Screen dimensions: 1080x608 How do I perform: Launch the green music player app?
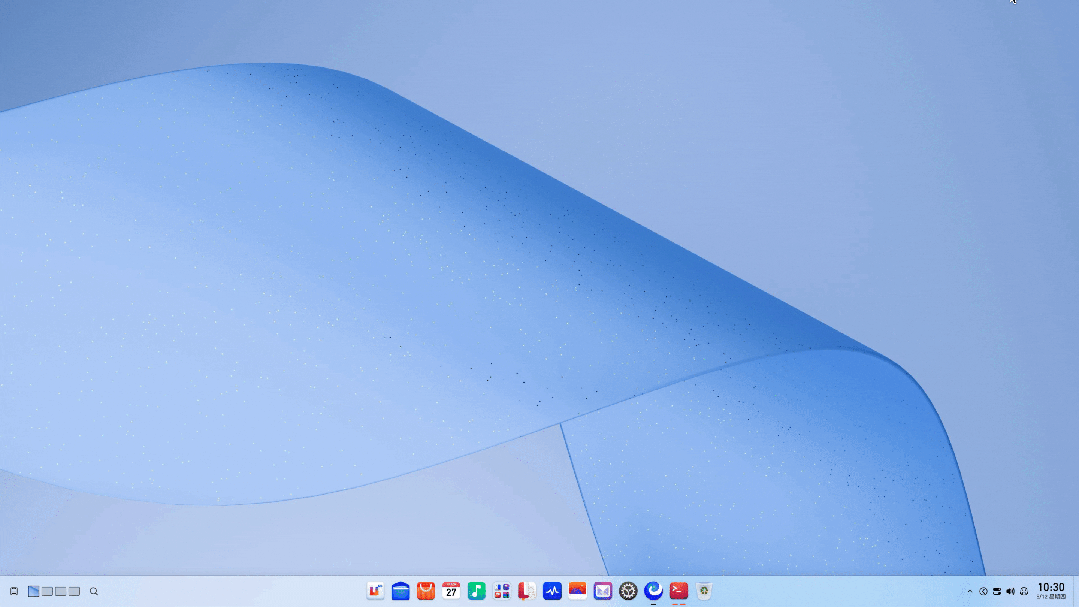tap(477, 591)
